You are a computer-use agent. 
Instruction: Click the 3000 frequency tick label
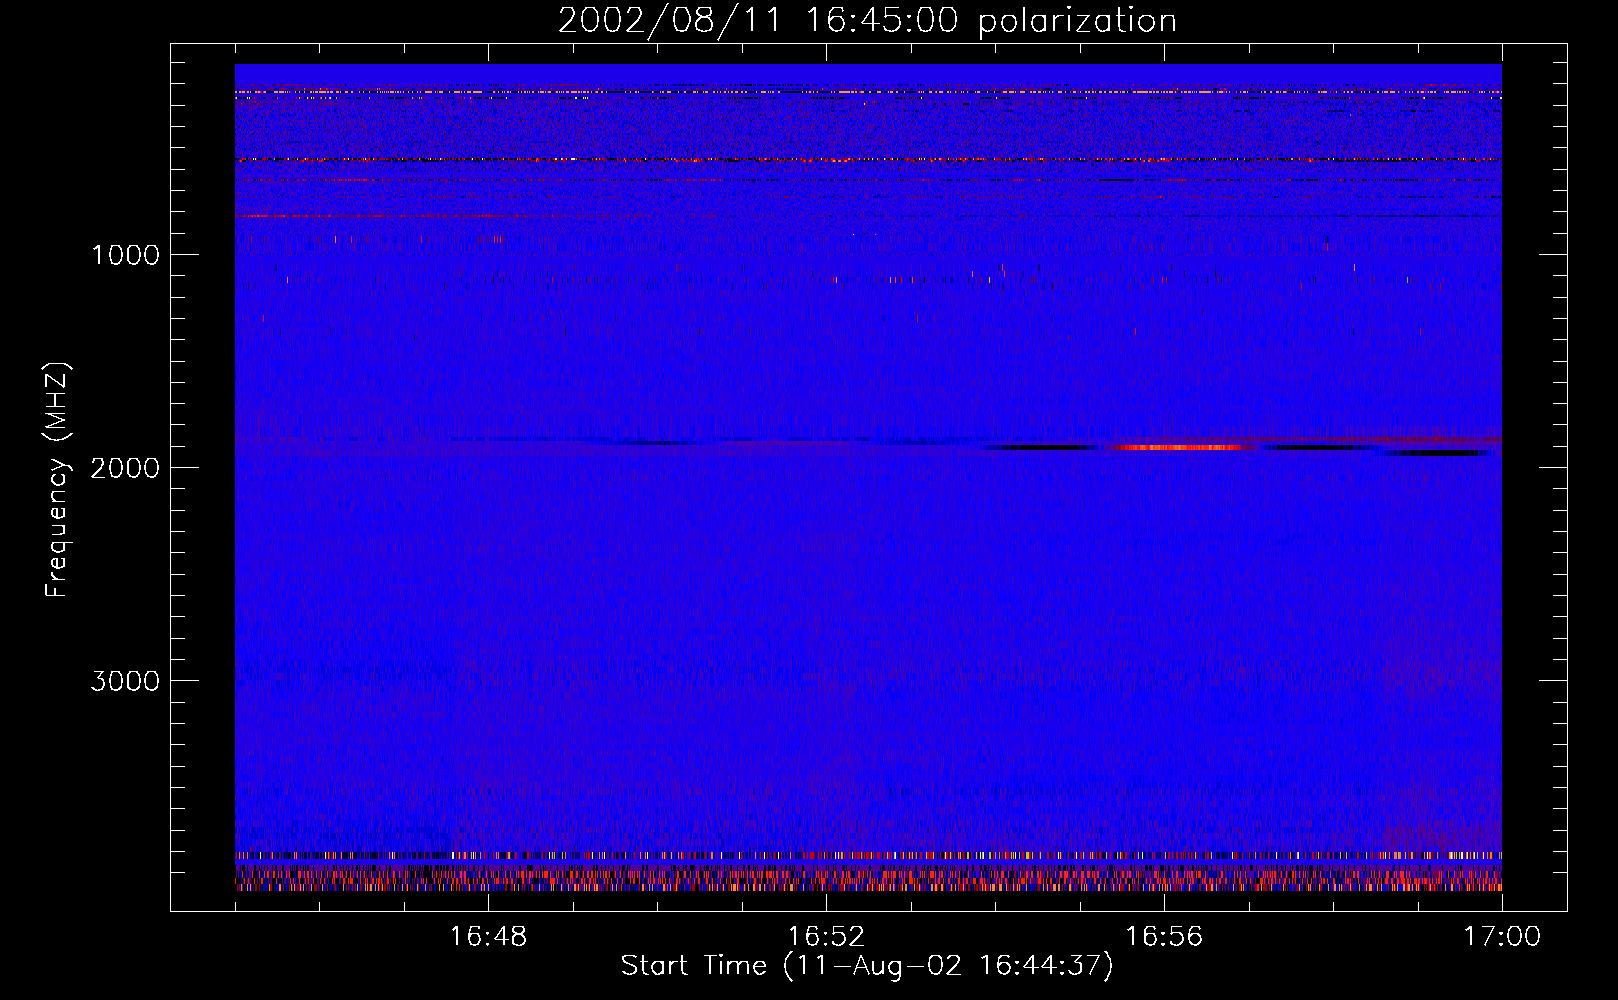pos(125,681)
